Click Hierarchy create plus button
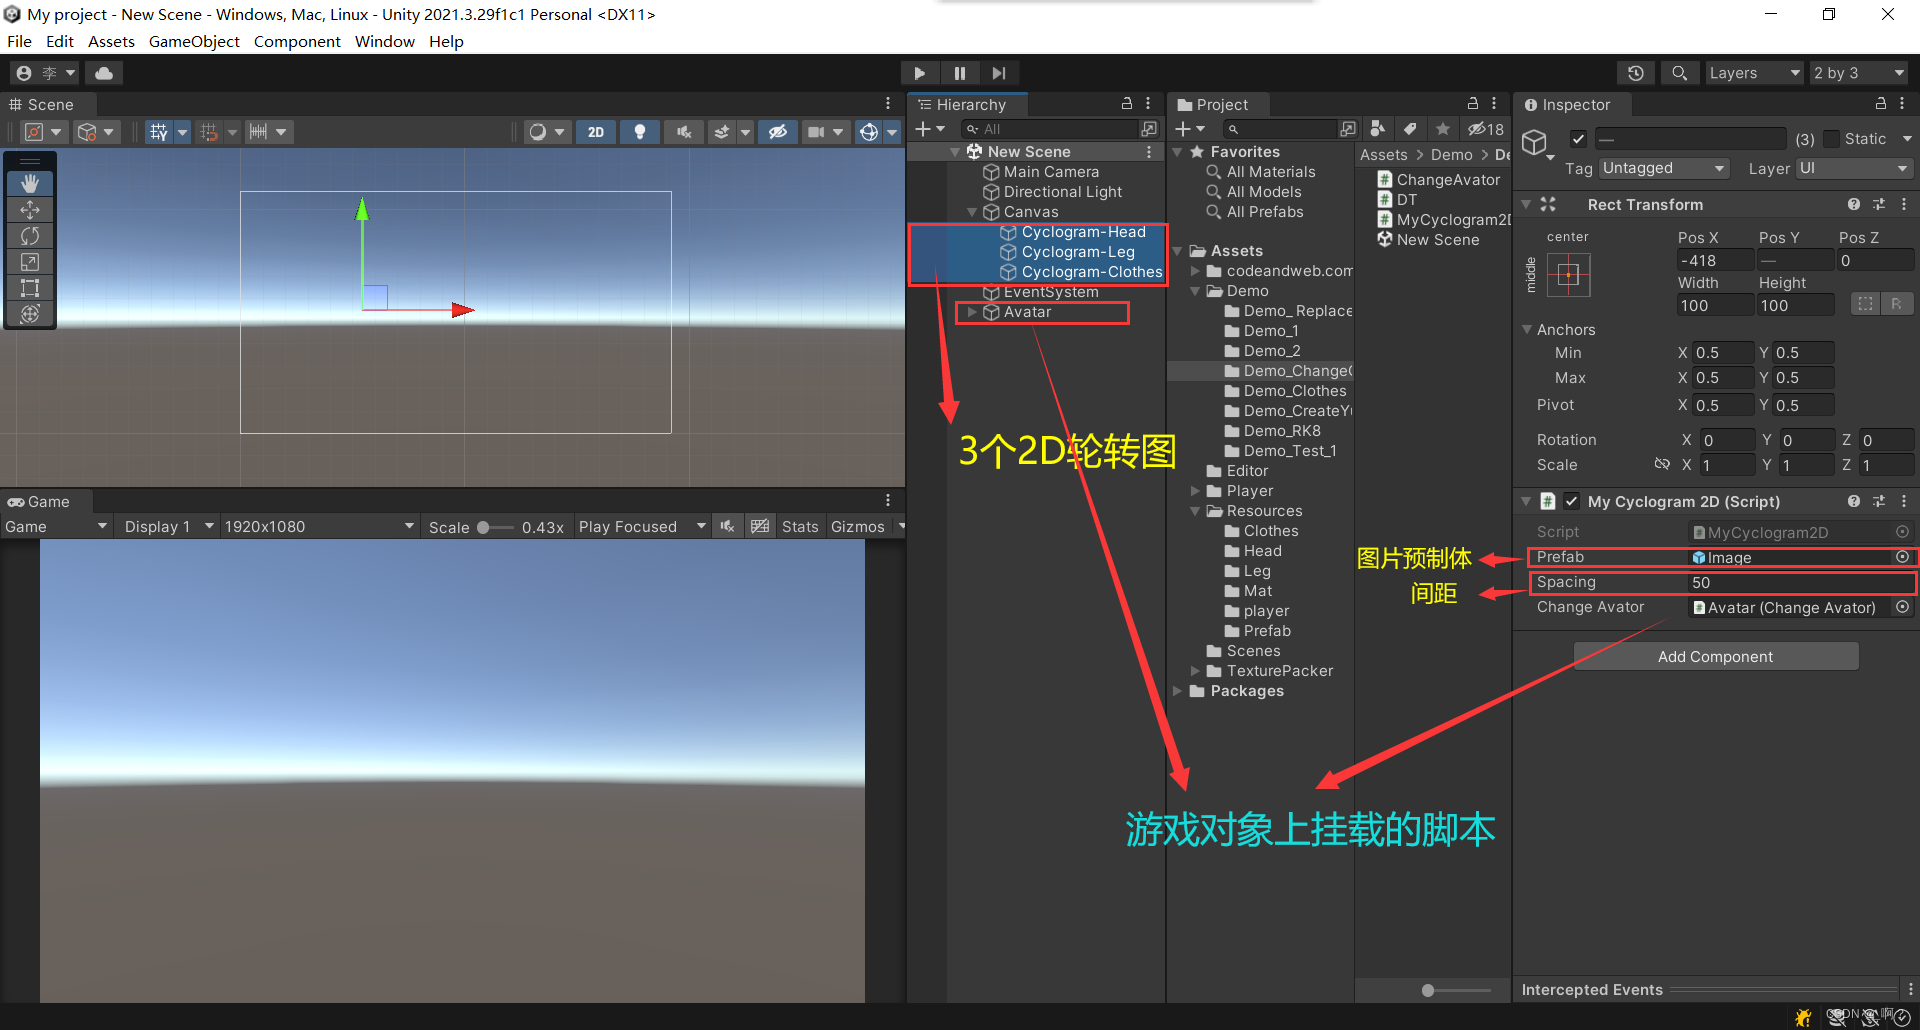This screenshot has height=1030, width=1920. 929,129
